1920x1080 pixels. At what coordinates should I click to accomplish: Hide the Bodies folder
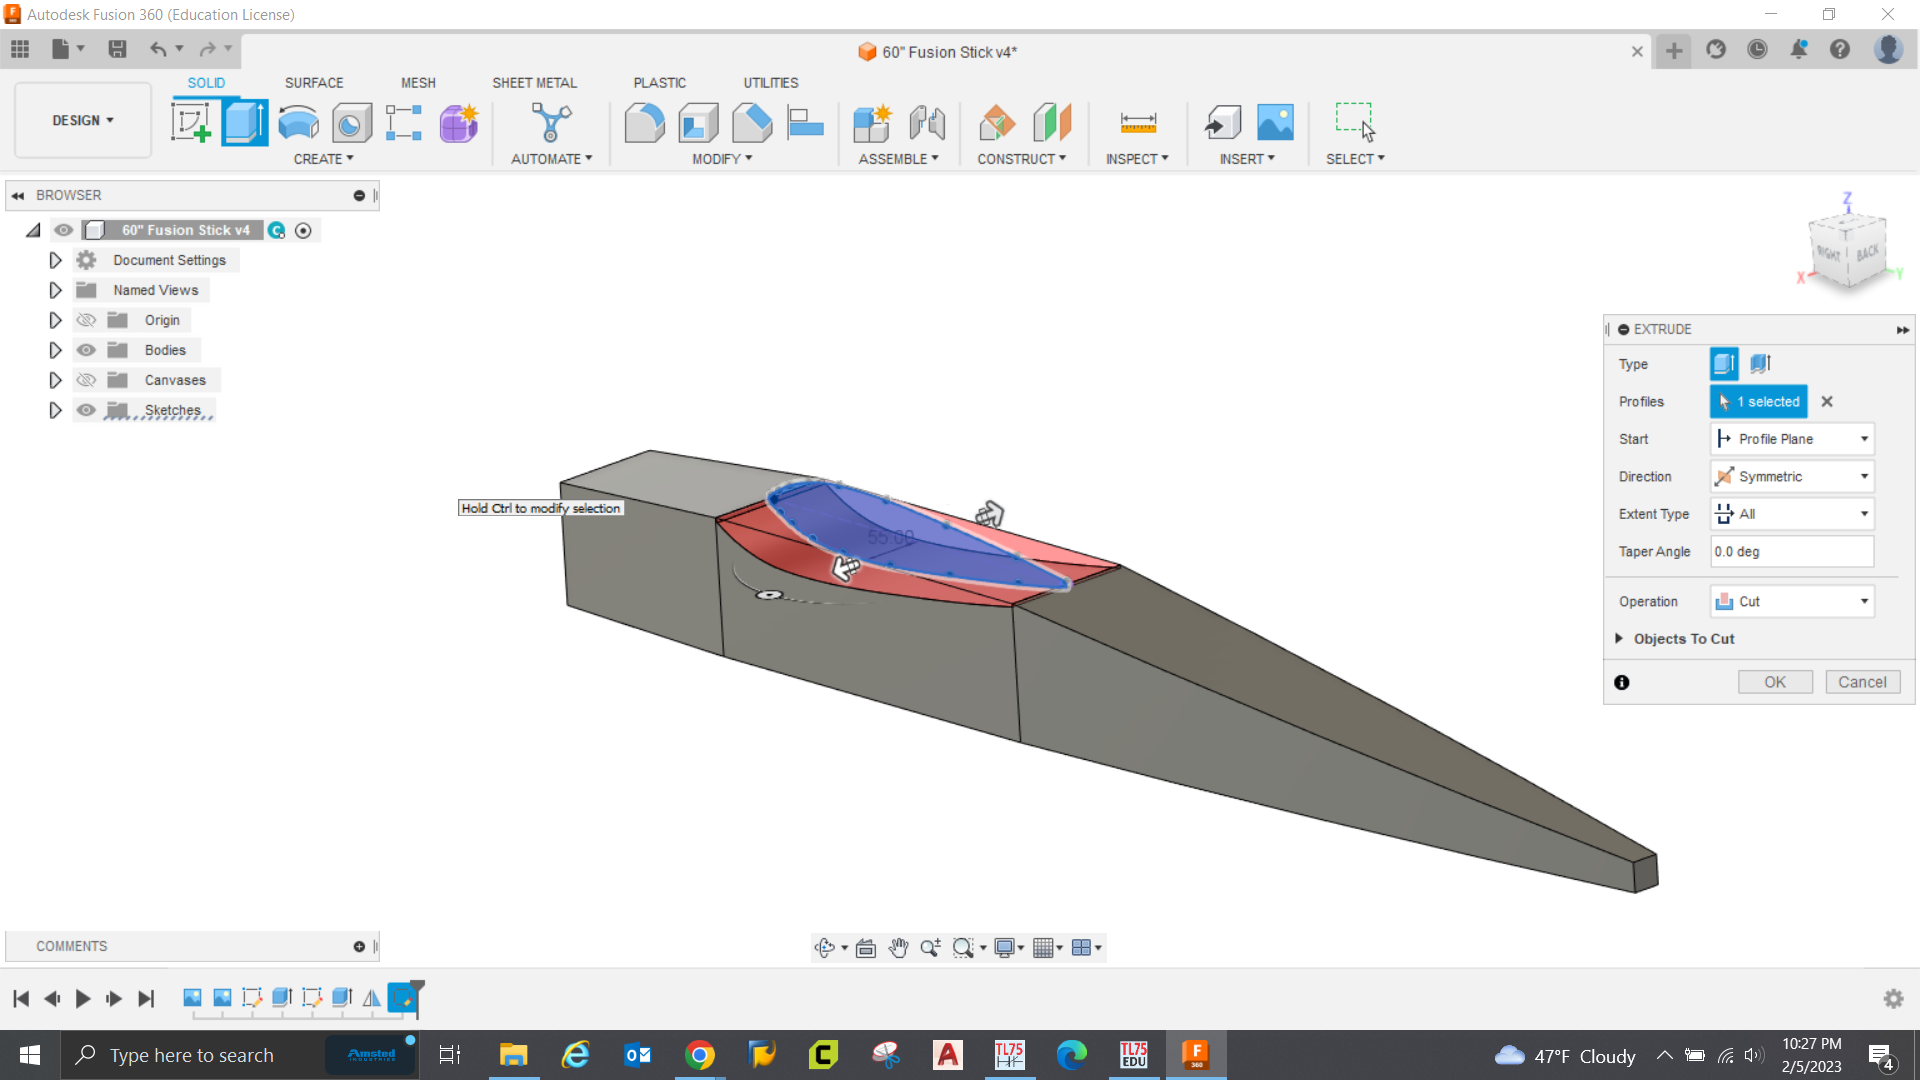86,350
